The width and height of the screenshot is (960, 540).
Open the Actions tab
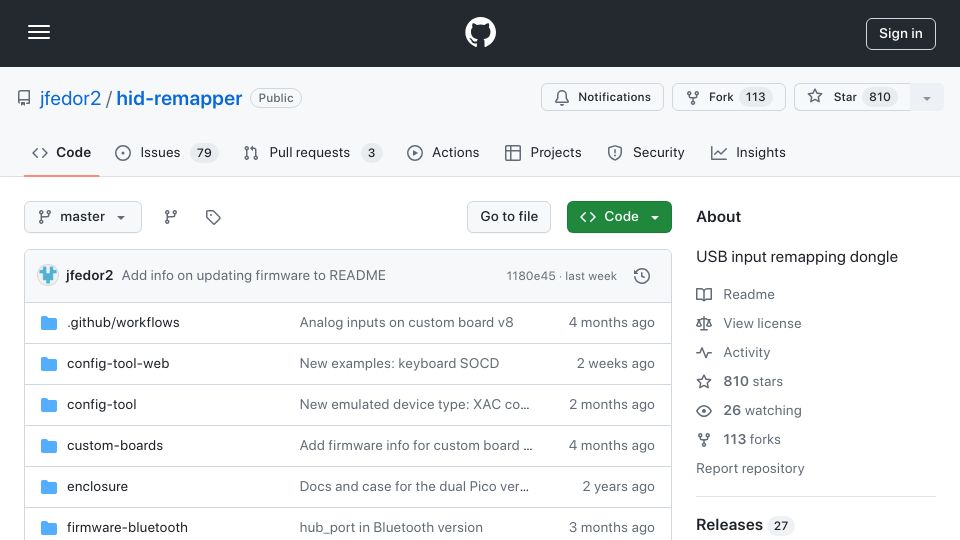click(x=443, y=153)
